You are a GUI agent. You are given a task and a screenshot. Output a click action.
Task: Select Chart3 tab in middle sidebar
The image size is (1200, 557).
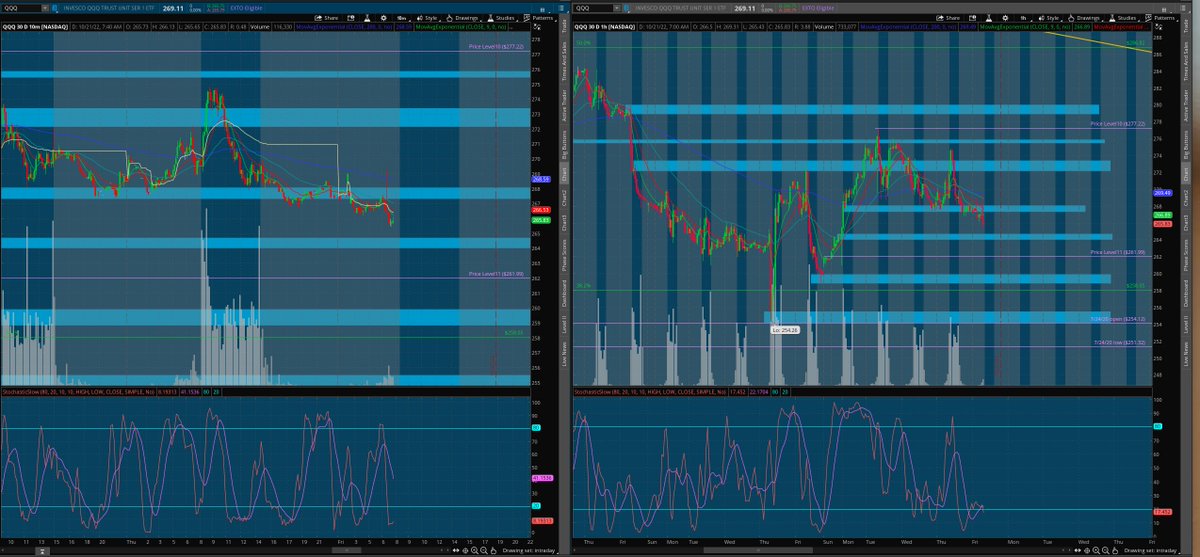[x=565, y=222]
